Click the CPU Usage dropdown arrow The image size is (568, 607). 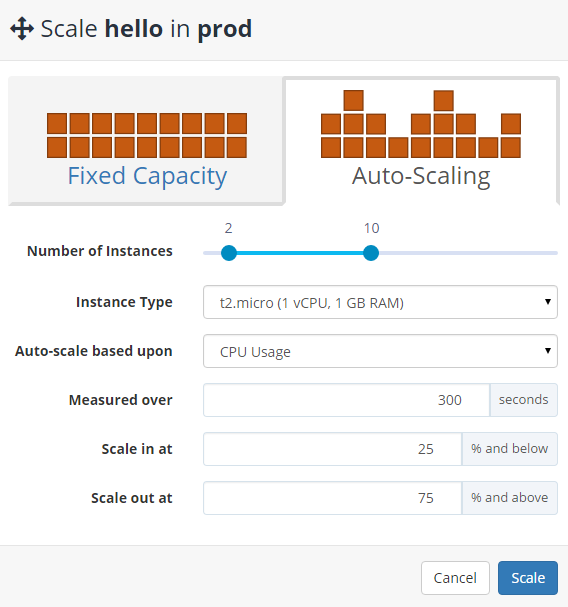click(547, 351)
